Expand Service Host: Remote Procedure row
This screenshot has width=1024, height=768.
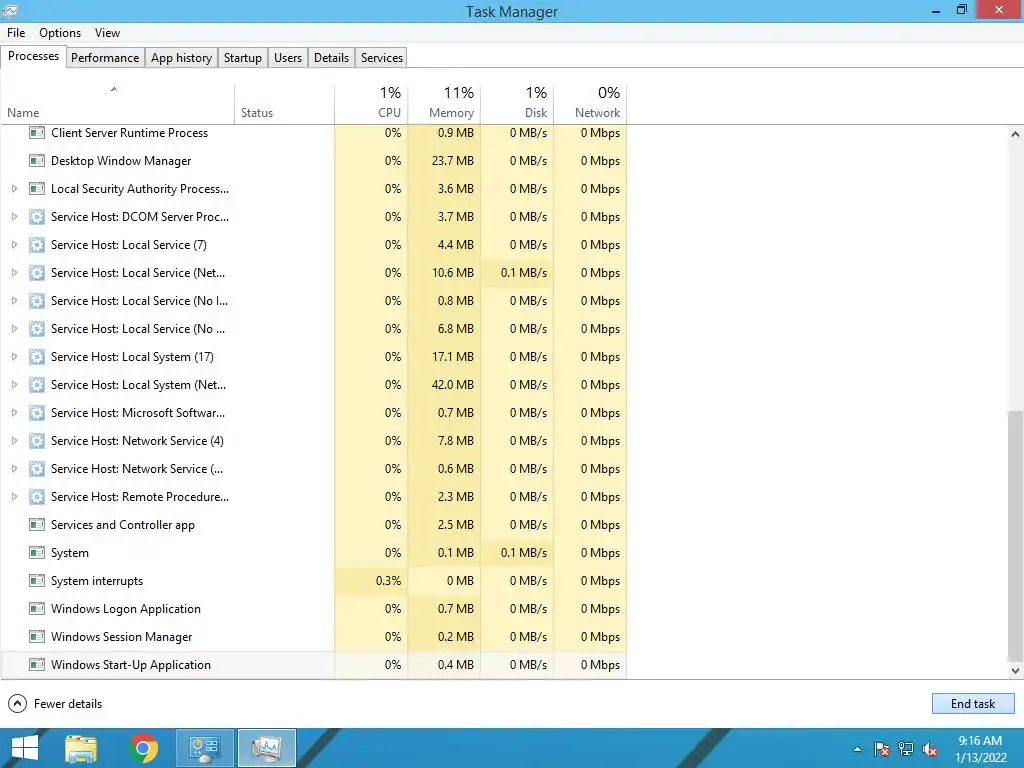tap(14, 497)
